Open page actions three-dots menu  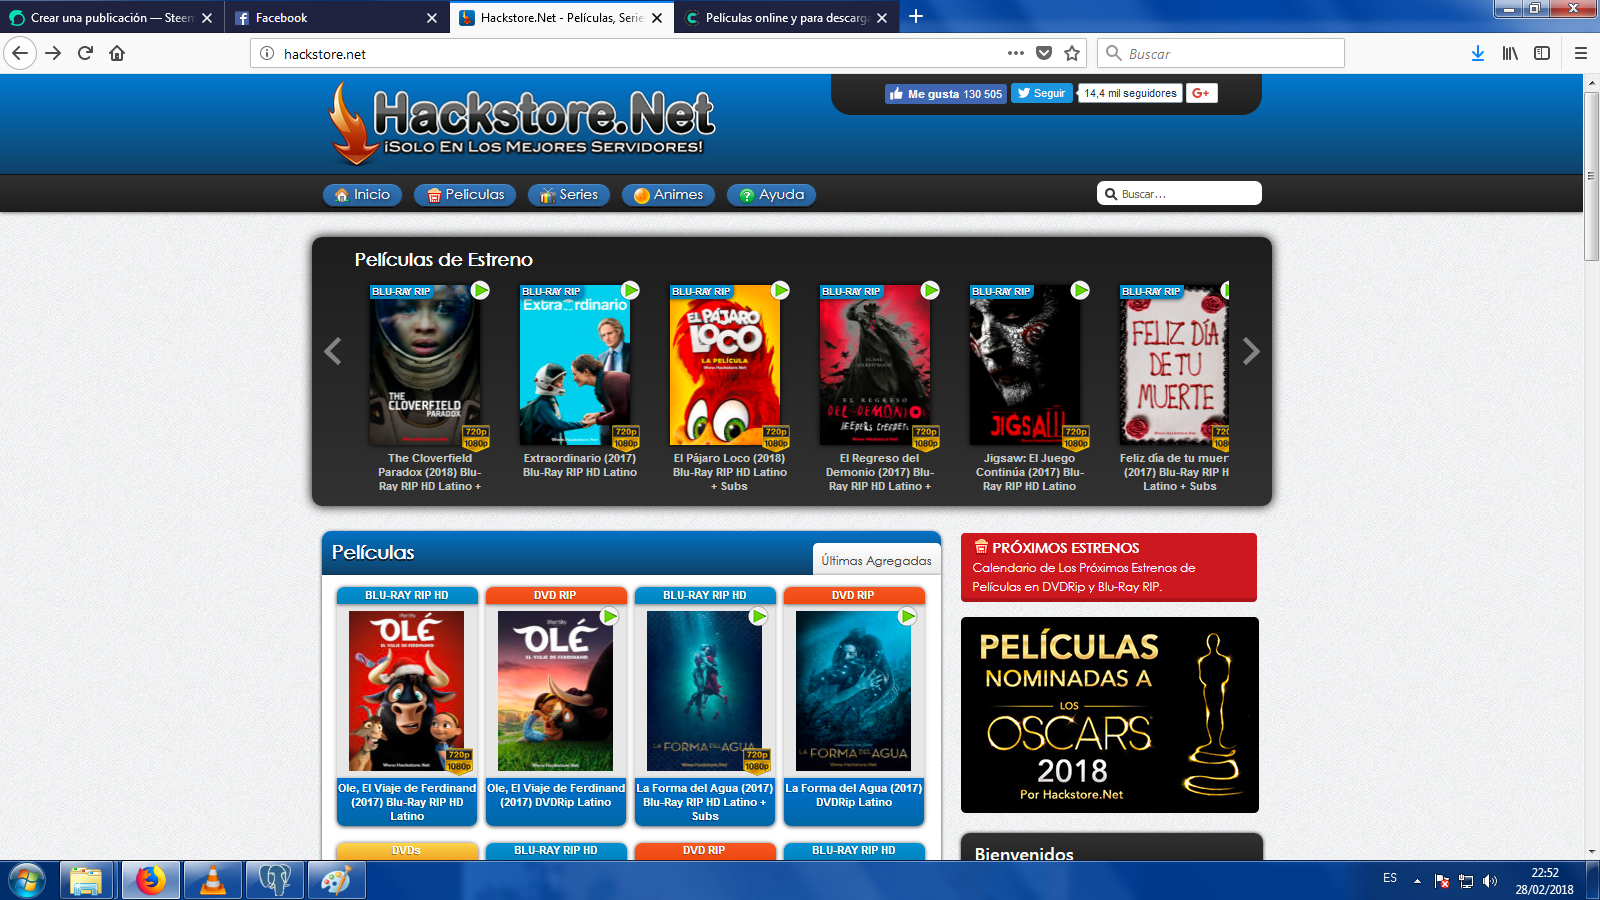coord(1016,53)
